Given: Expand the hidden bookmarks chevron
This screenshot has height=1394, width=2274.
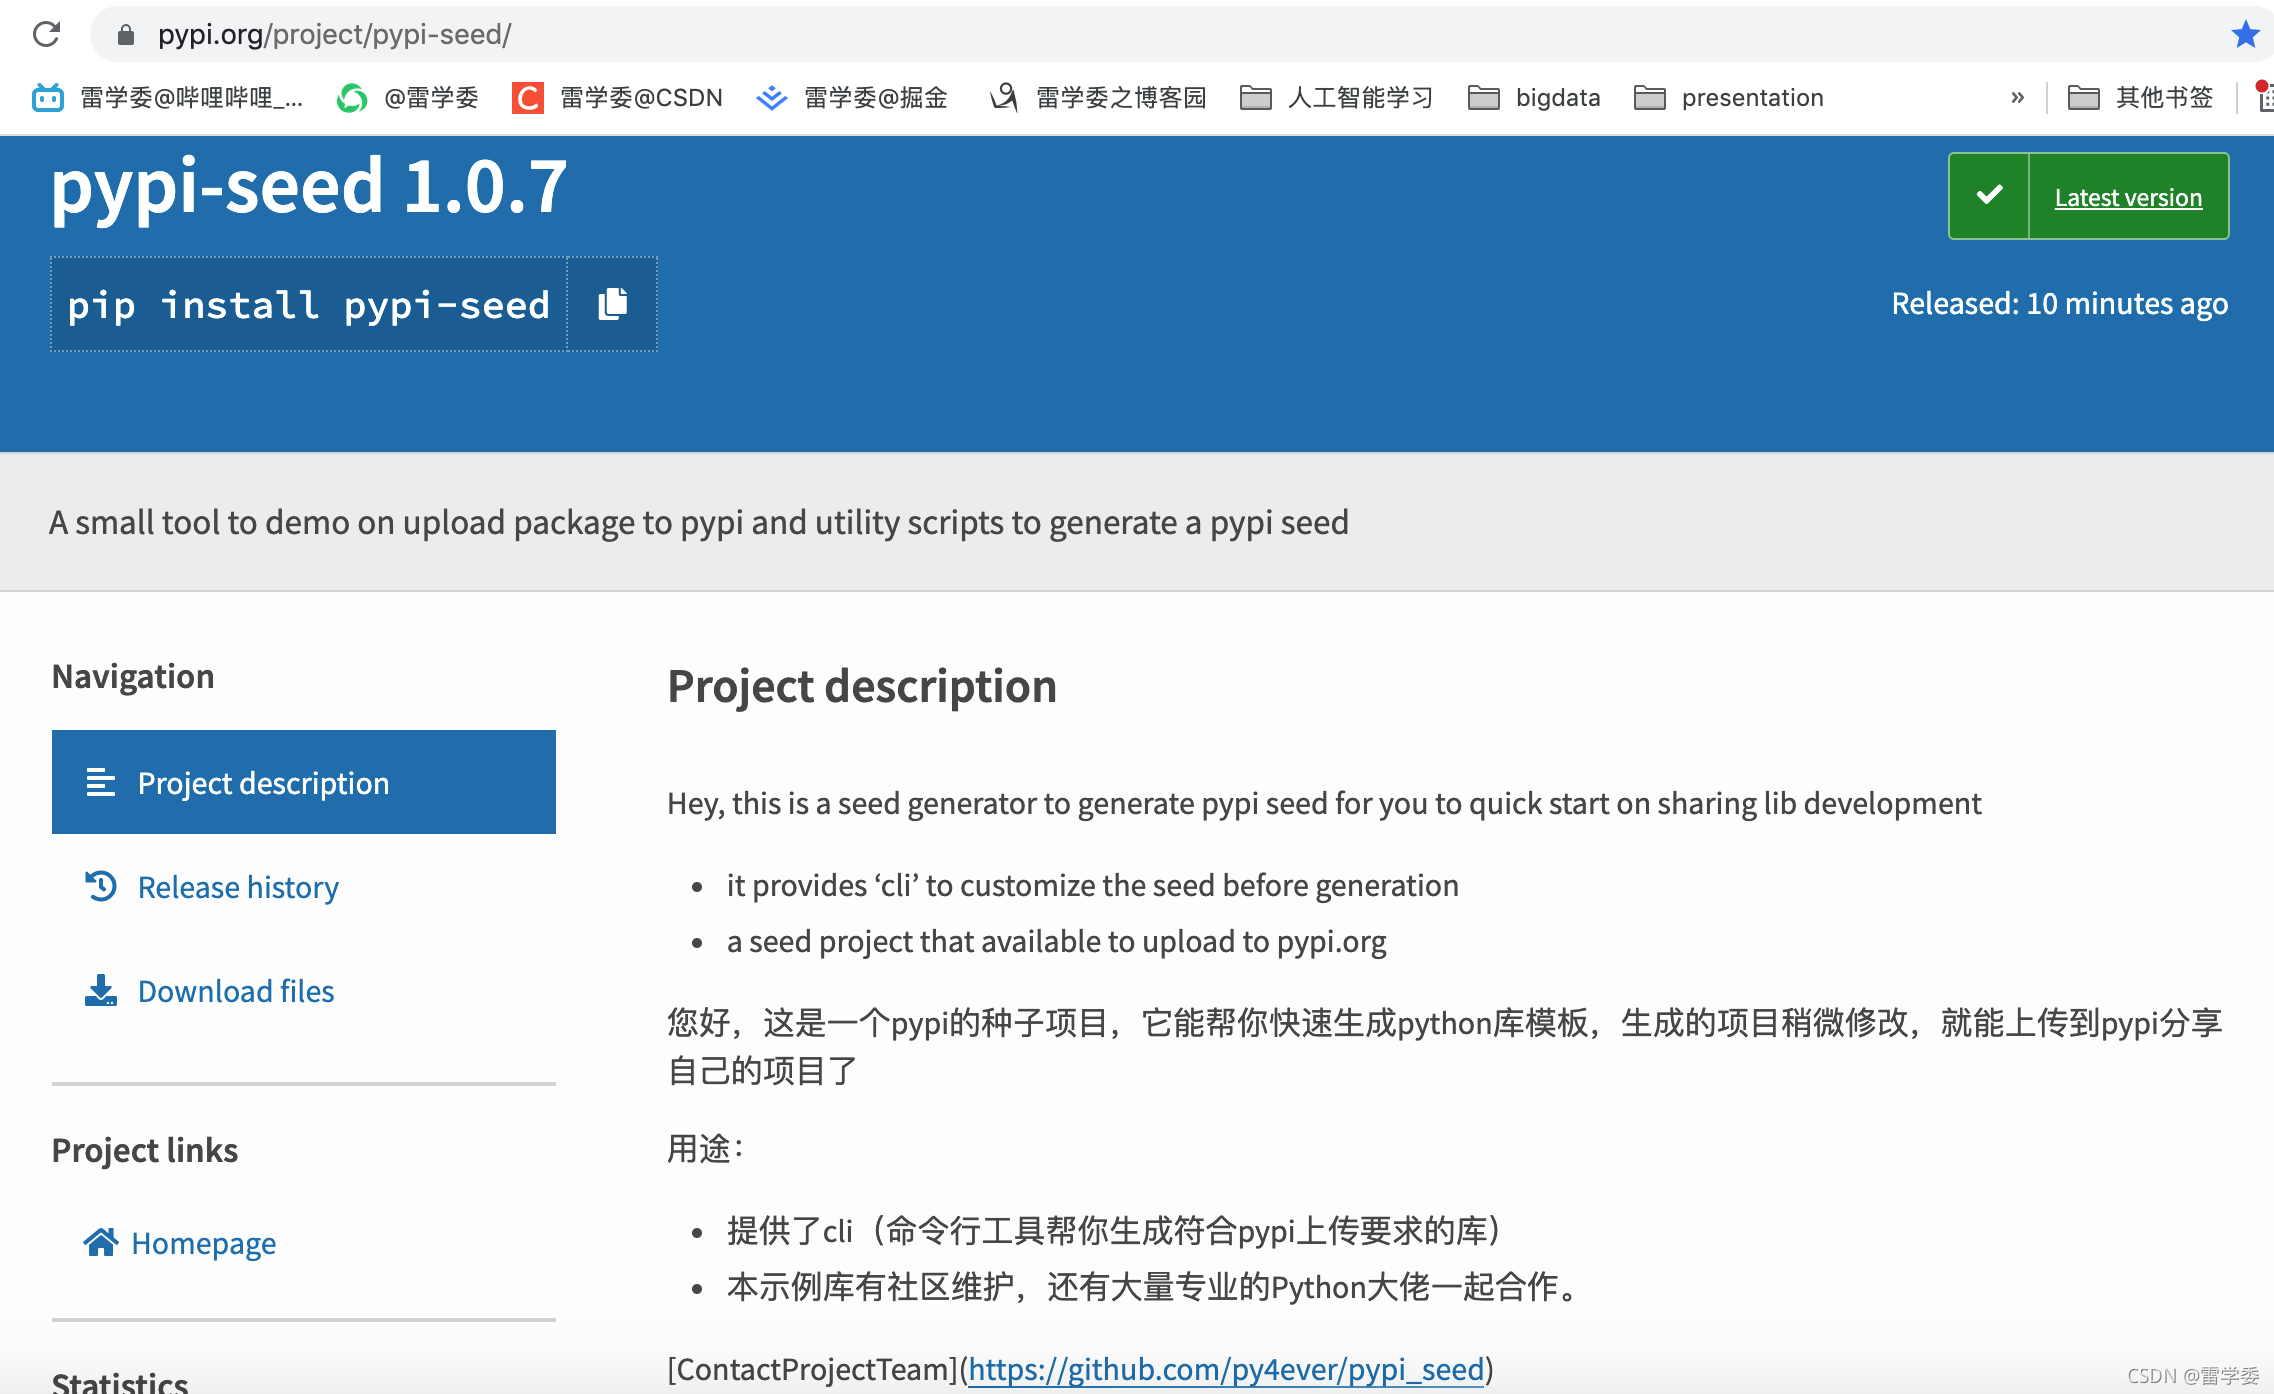Looking at the screenshot, I should tap(2017, 97).
